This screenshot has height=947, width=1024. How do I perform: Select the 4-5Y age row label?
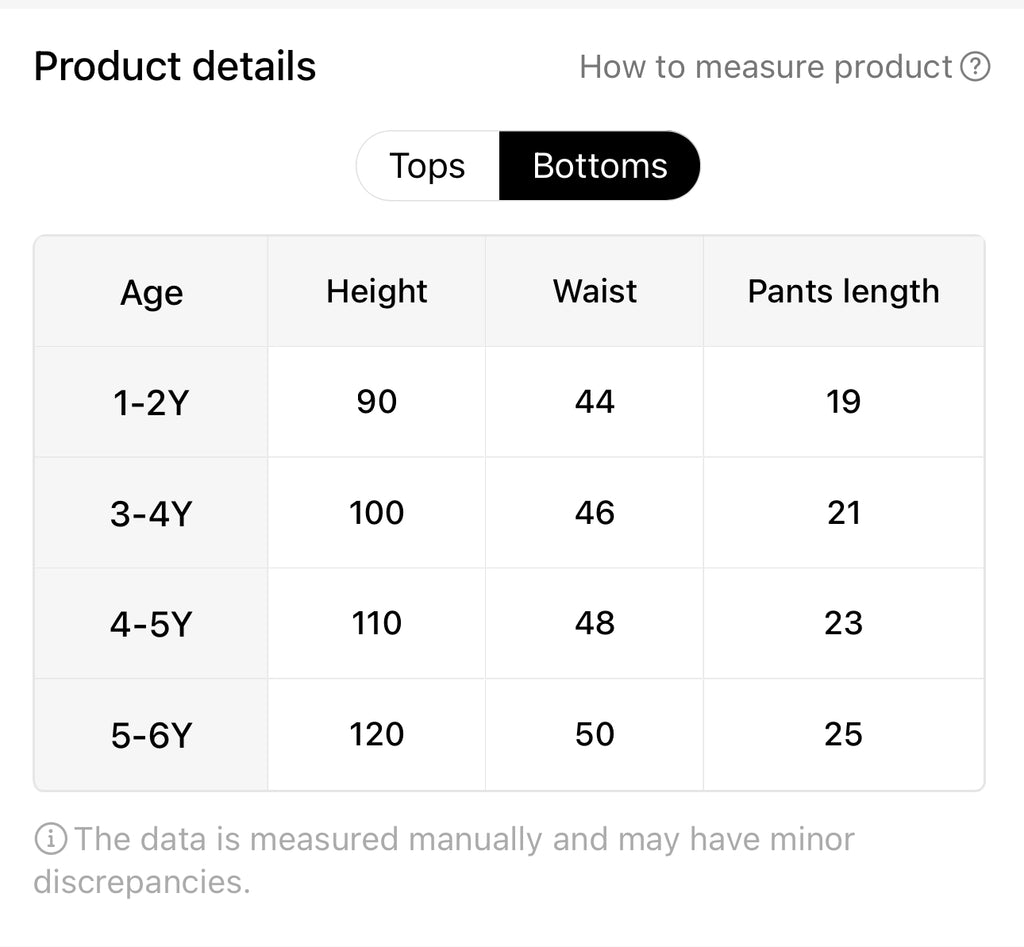click(151, 625)
